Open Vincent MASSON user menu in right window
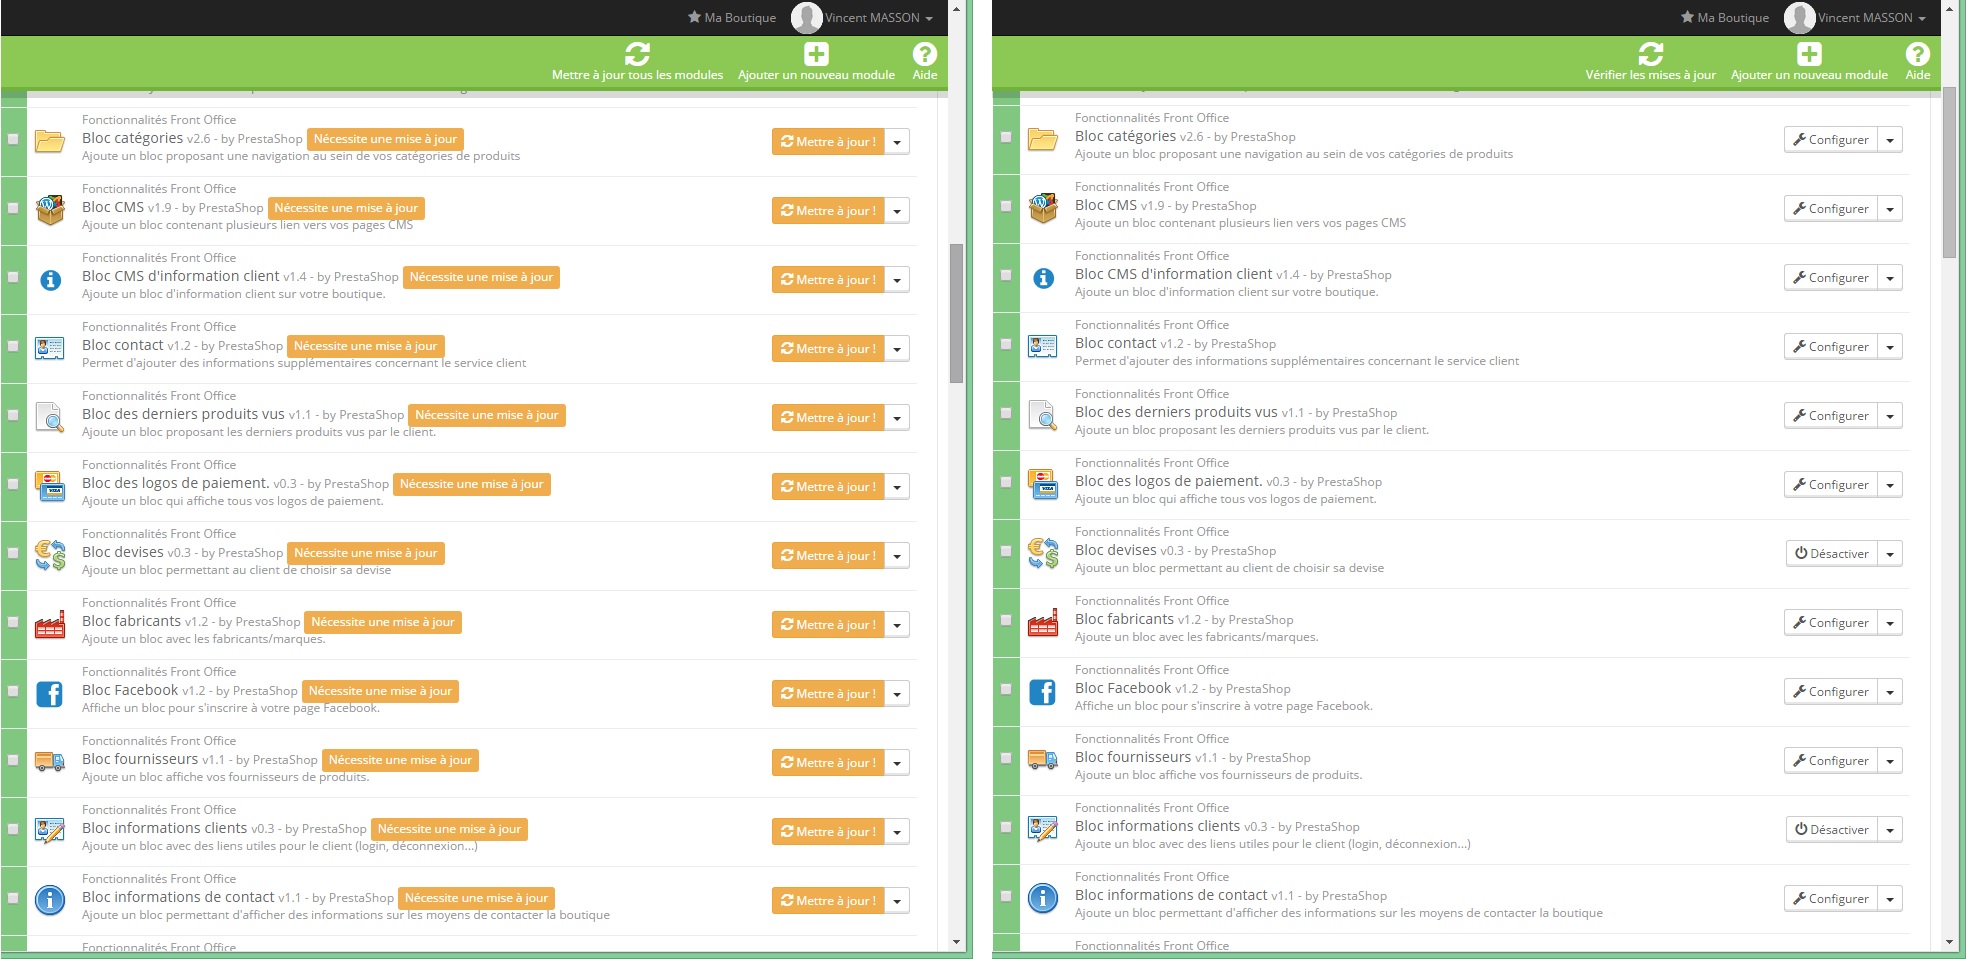The height and width of the screenshot is (959, 1966). [x=1855, y=17]
